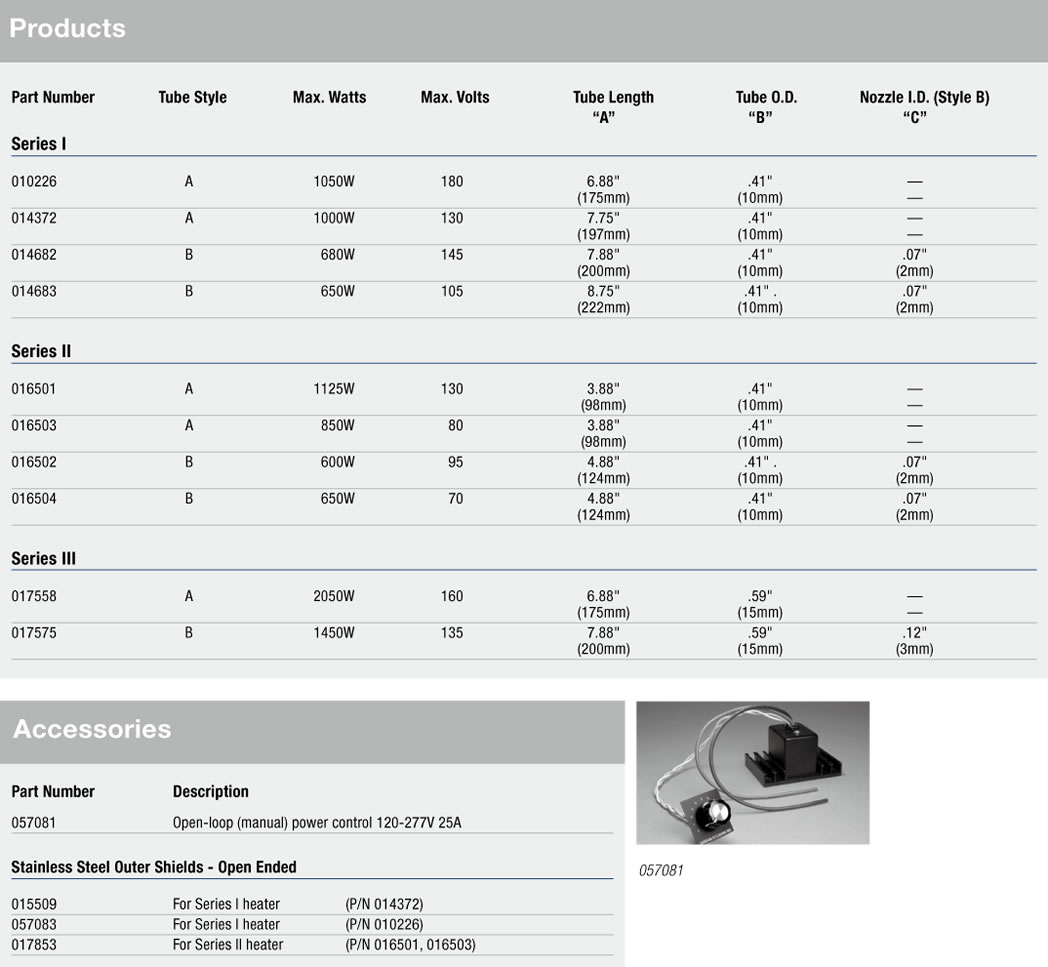Click part number 014372
Screen dimensions: 1048x967
(34, 218)
